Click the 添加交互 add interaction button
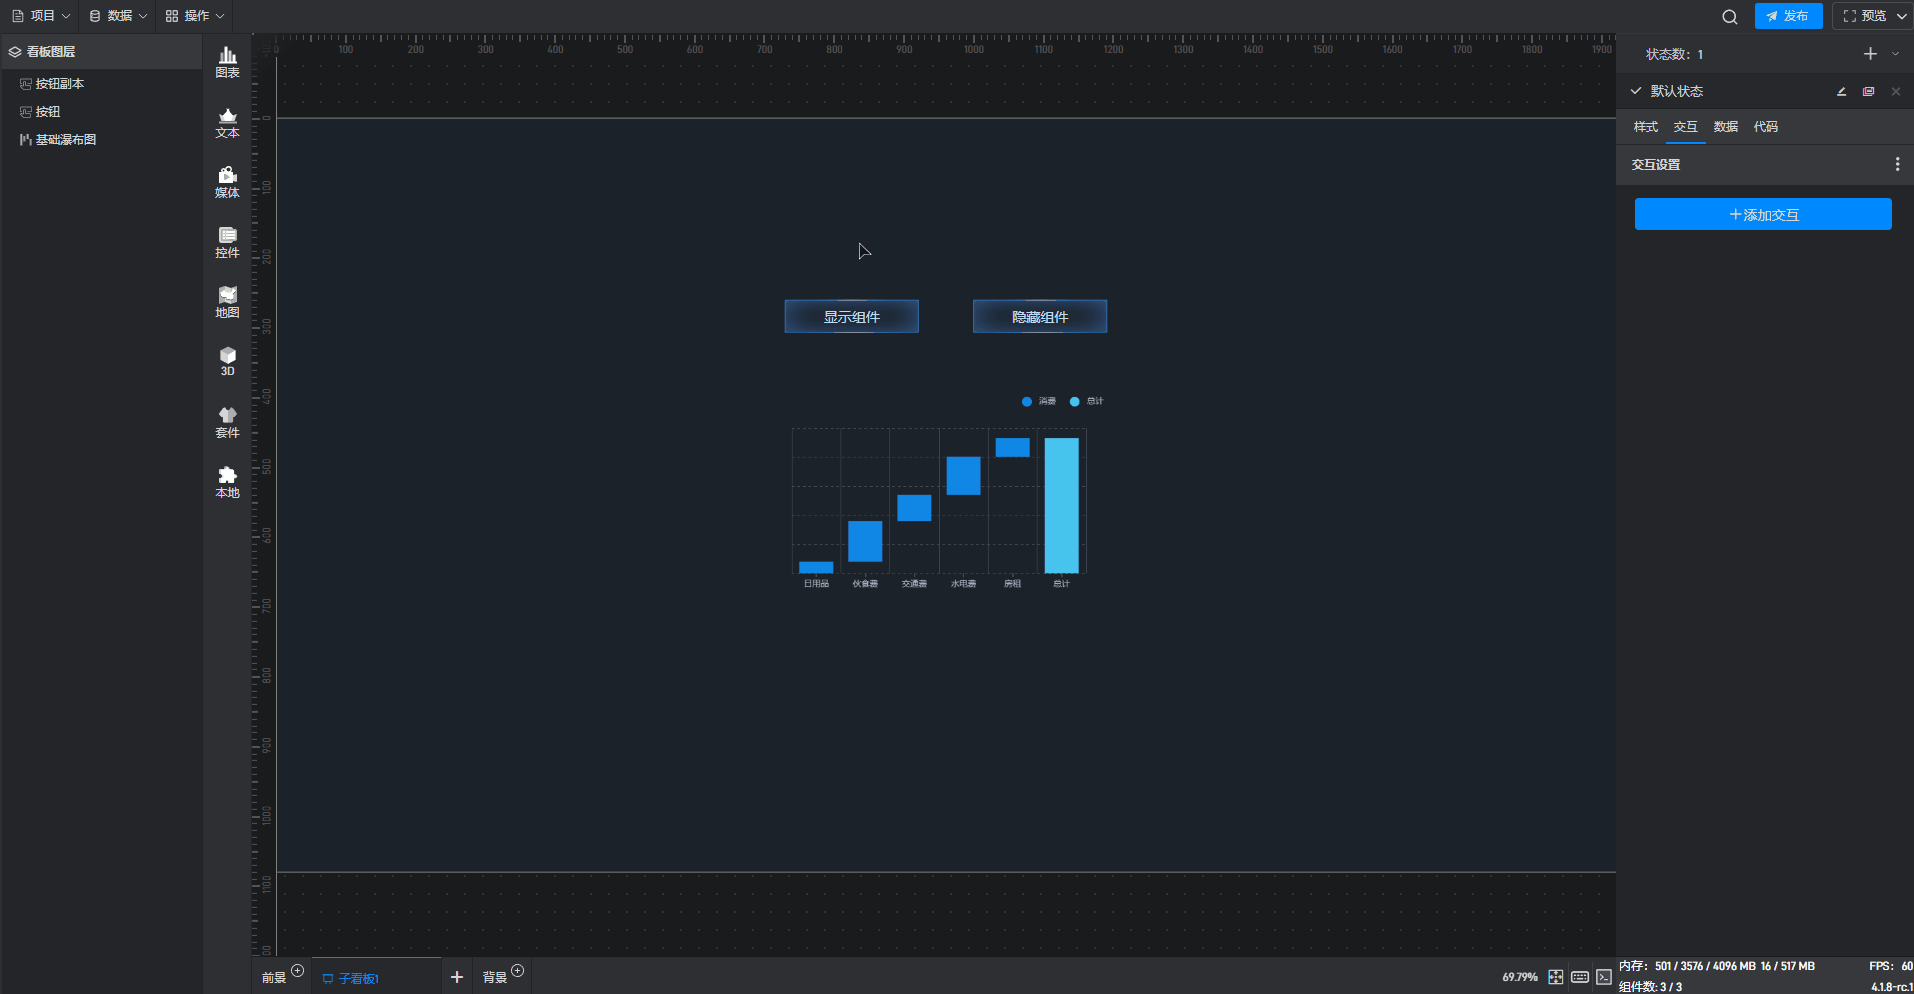 coord(1763,215)
